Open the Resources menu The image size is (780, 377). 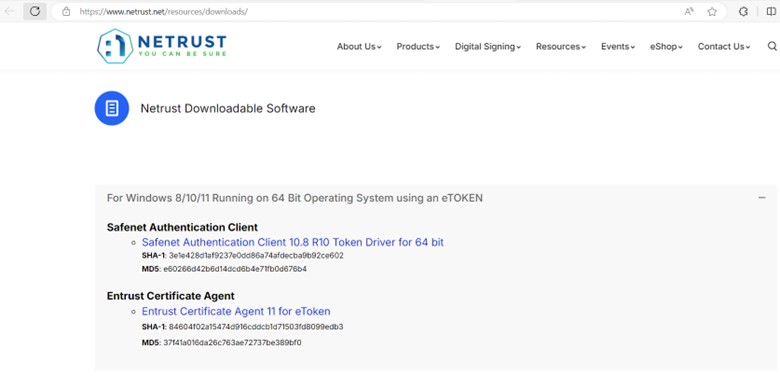pyautogui.click(x=561, y=47)
